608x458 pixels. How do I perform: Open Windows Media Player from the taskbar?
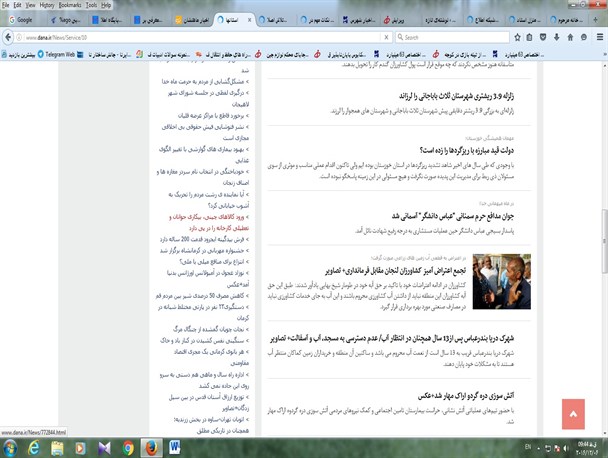(x=81, y=448)
